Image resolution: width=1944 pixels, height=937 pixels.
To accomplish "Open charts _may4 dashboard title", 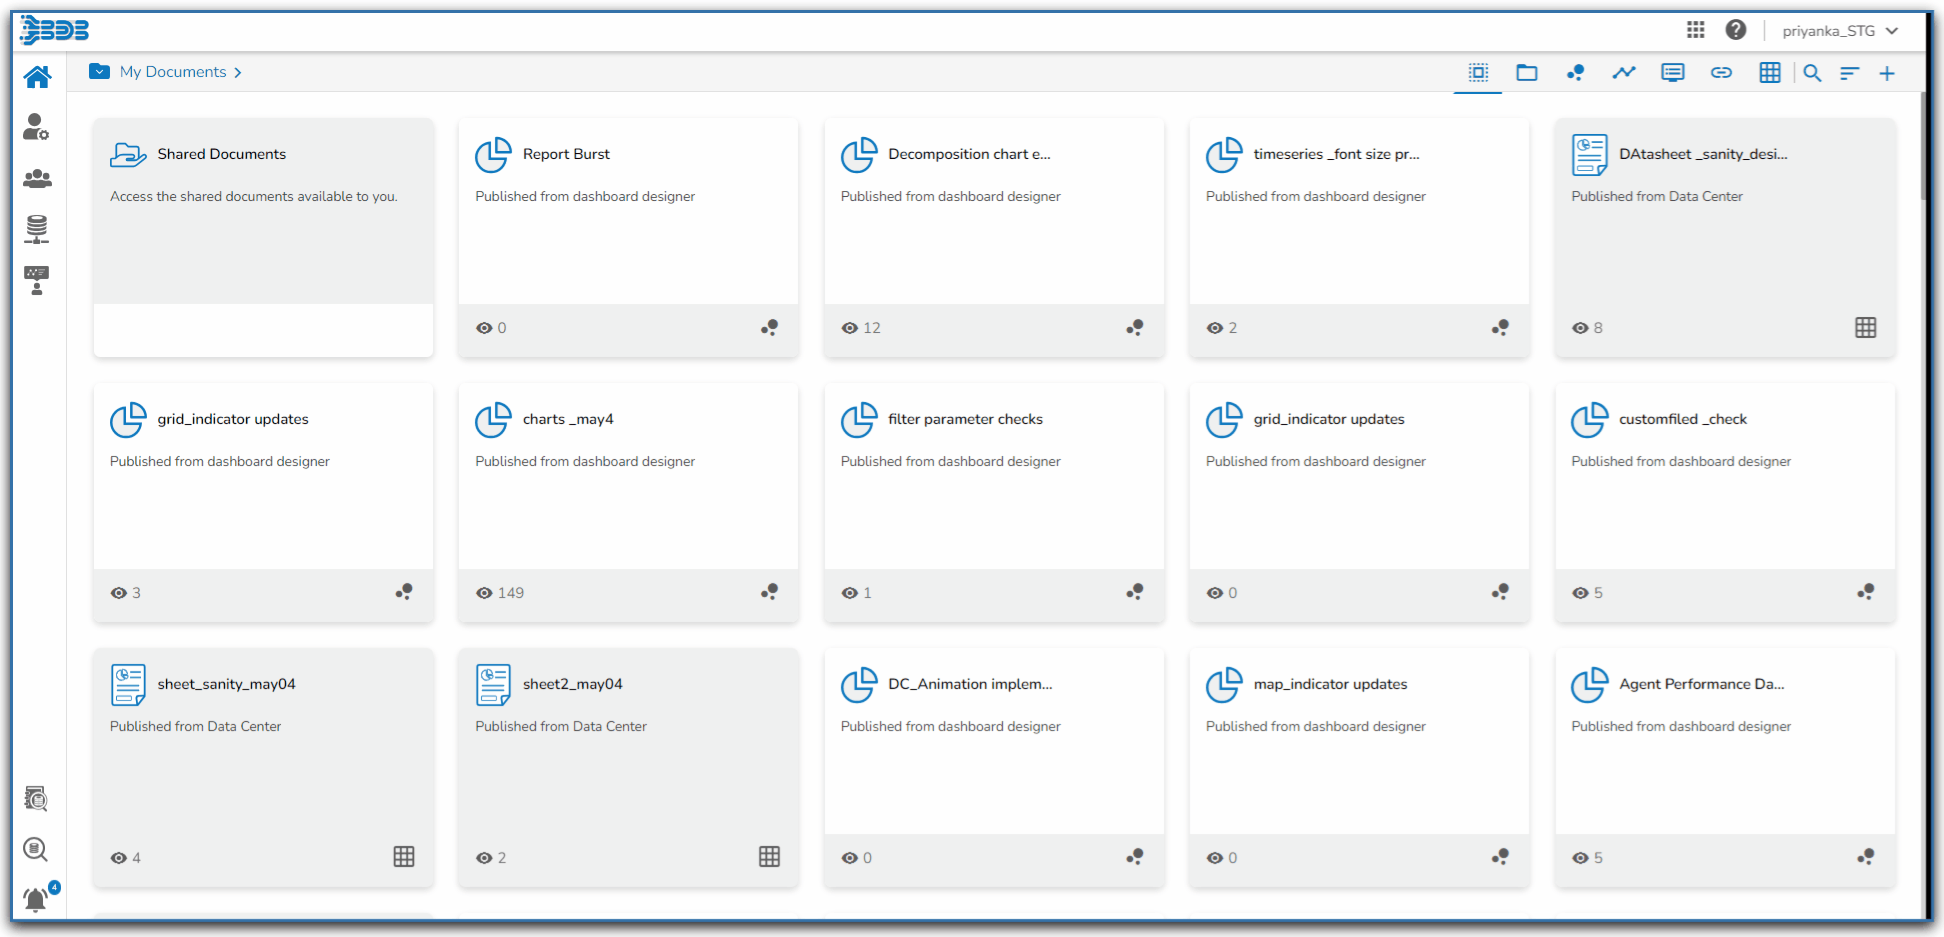I will click(x=568, y=419).
